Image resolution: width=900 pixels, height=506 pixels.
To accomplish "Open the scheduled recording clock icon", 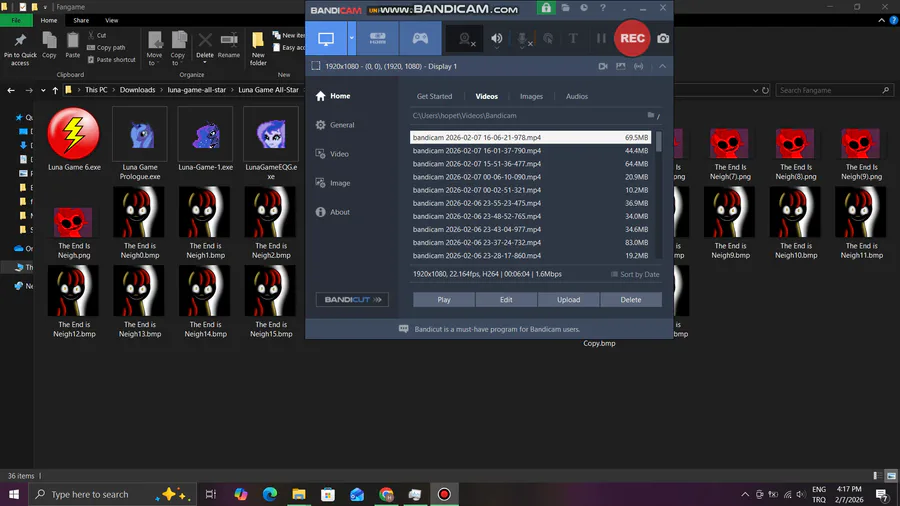I will 584,8.
